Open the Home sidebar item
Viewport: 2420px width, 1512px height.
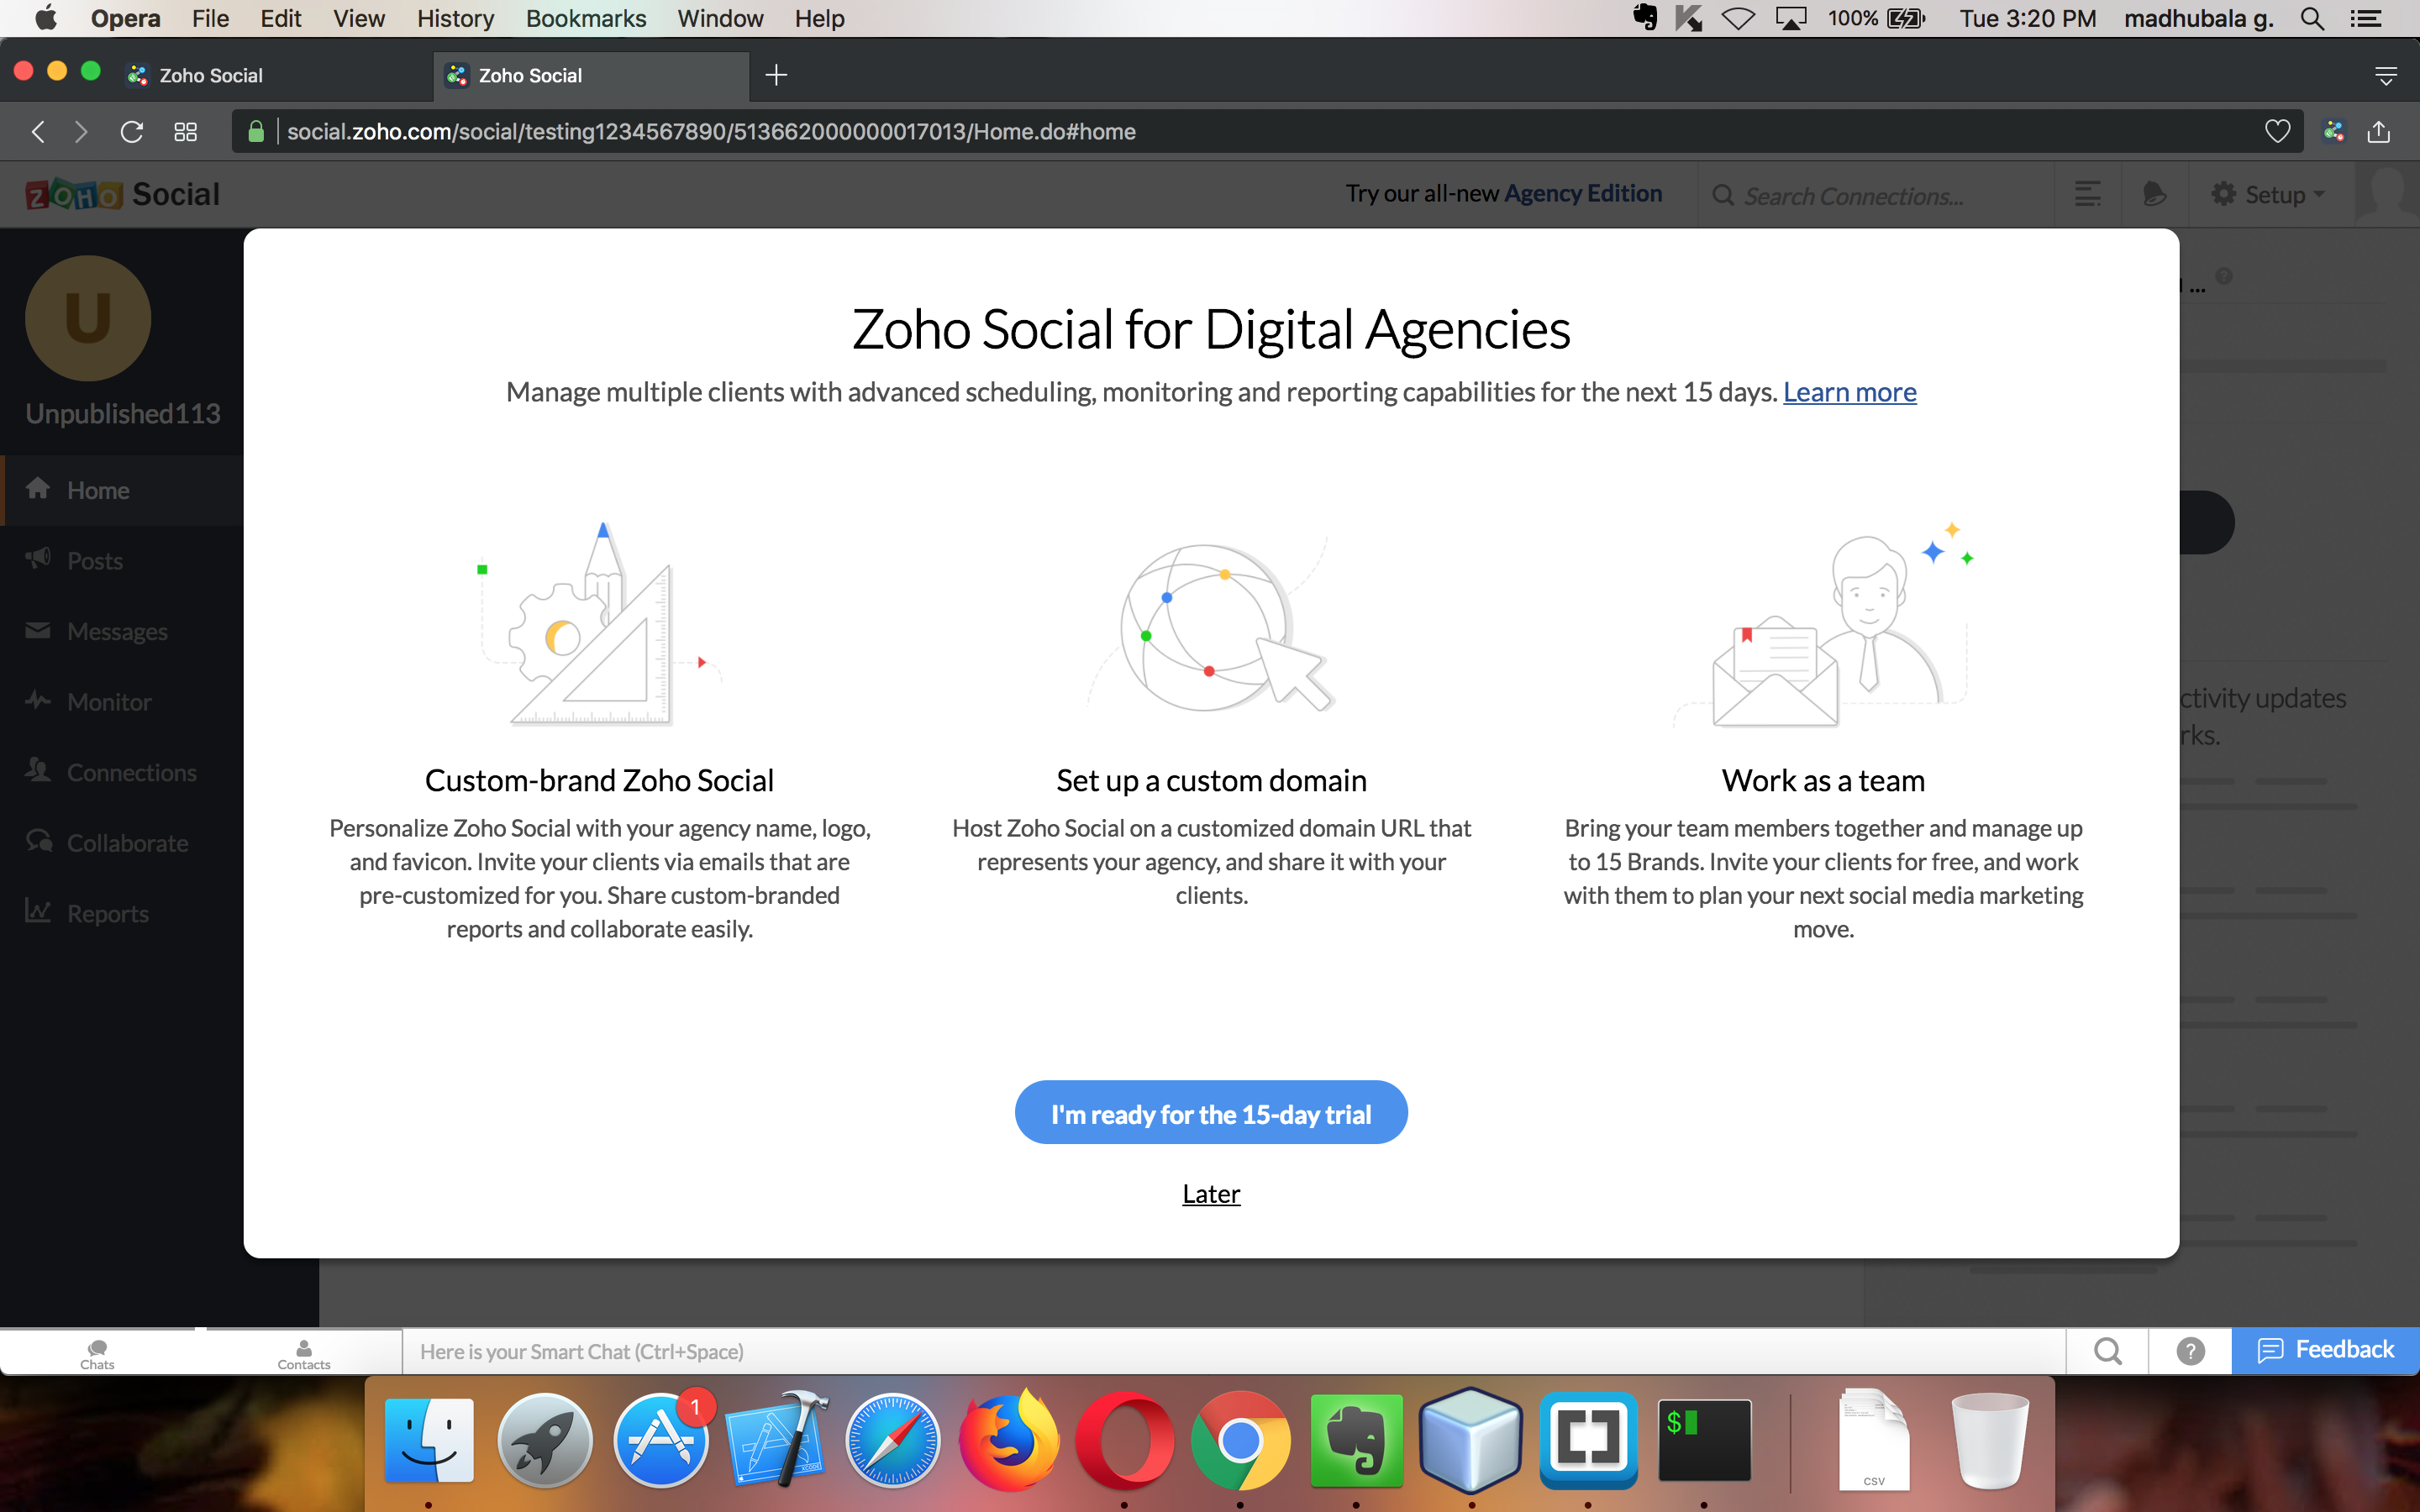[x=122, y=490]
